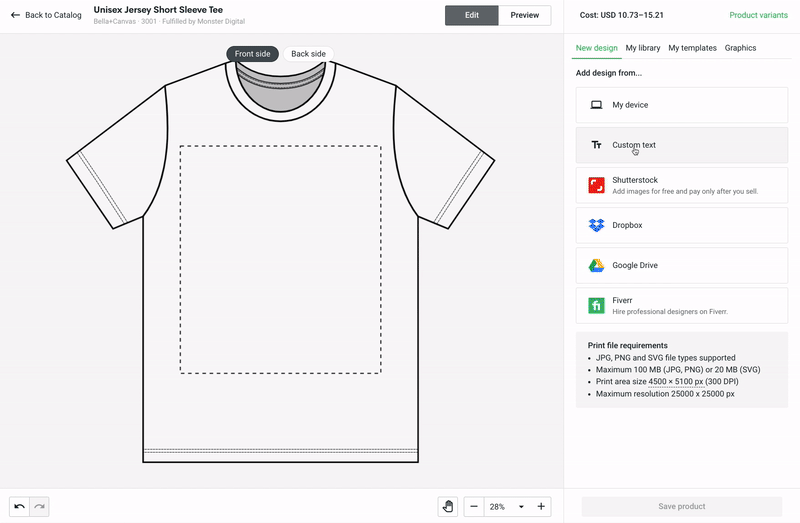The width and height of the screenshot is (800, 523).
Task: Add design from My device
Action: (x=682, y=105)
